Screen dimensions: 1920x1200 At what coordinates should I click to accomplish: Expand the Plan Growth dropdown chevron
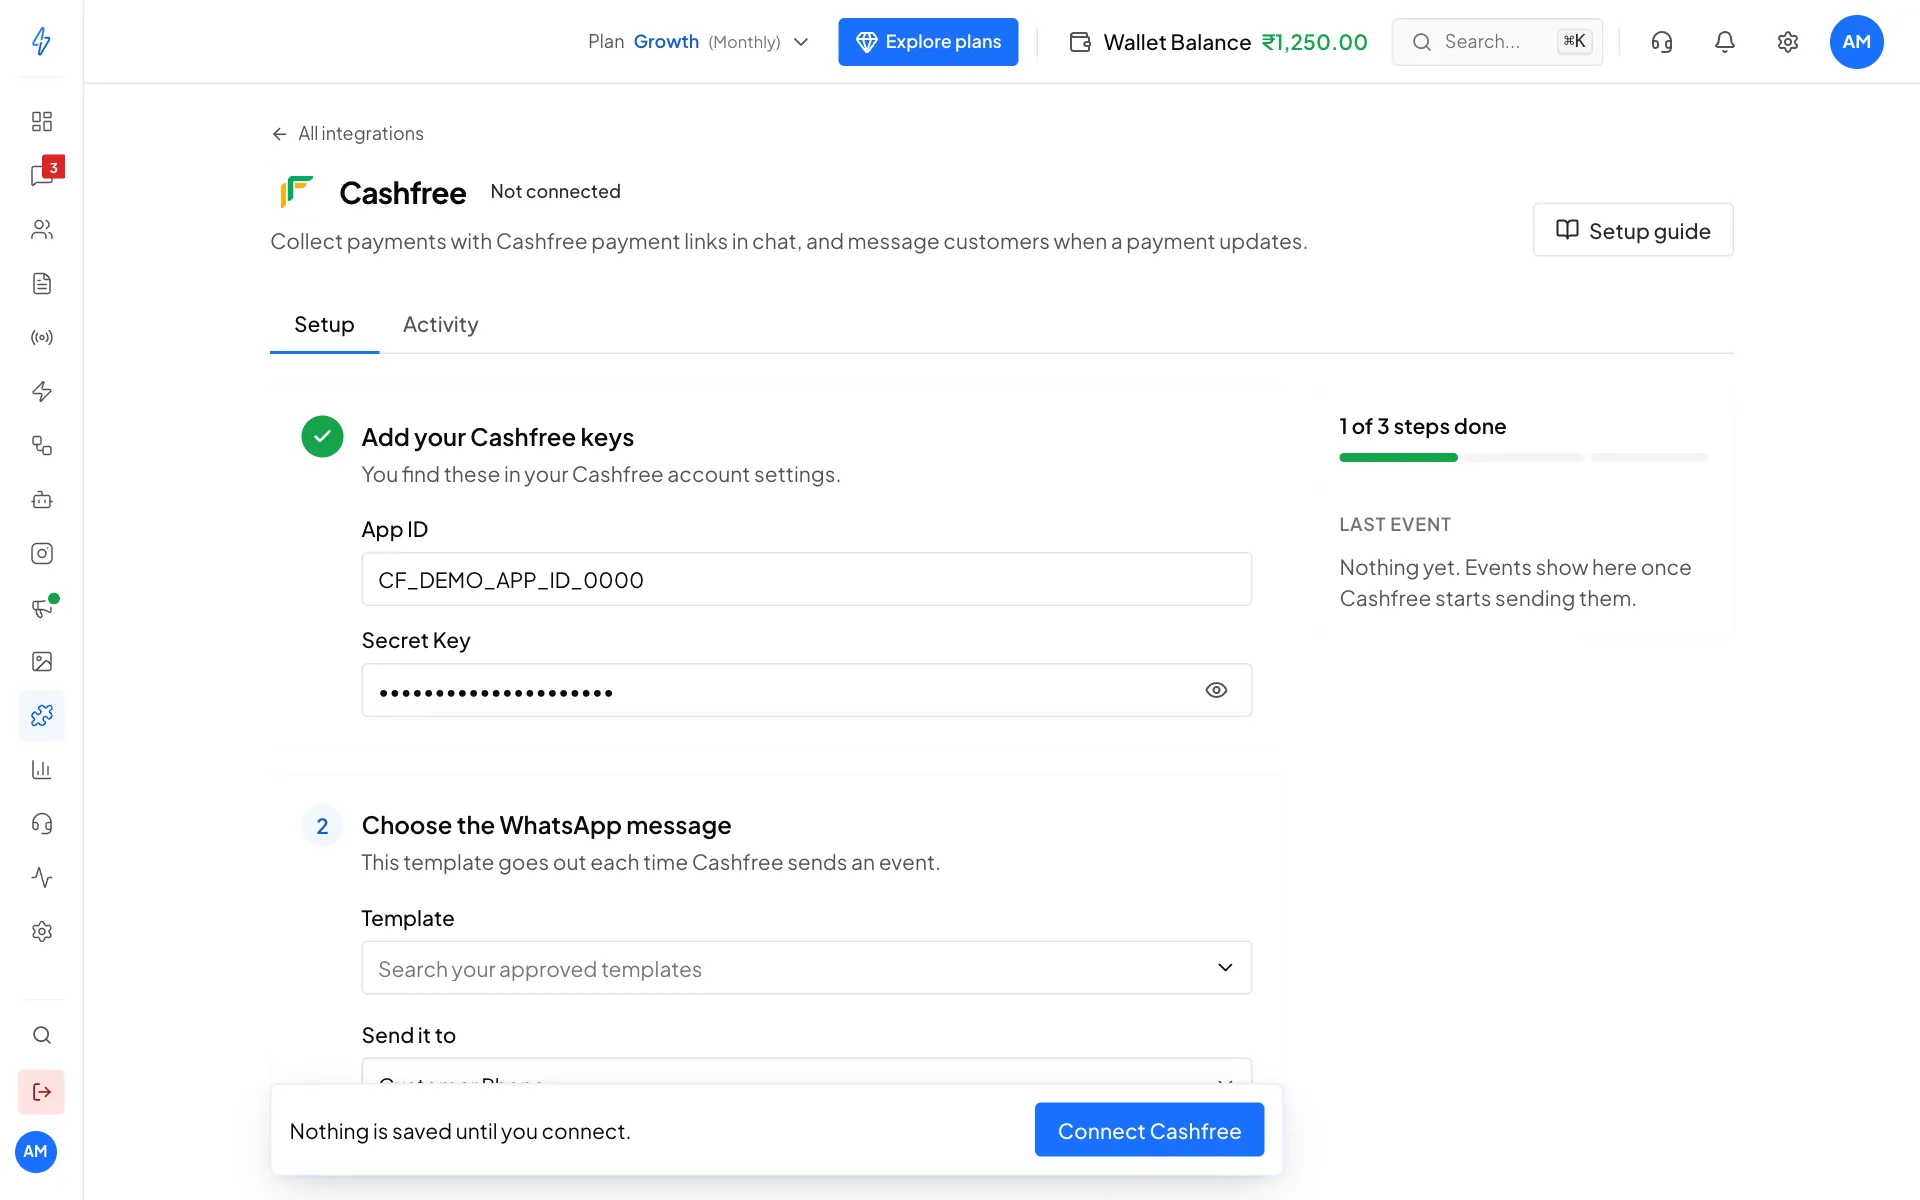(801, 42)
